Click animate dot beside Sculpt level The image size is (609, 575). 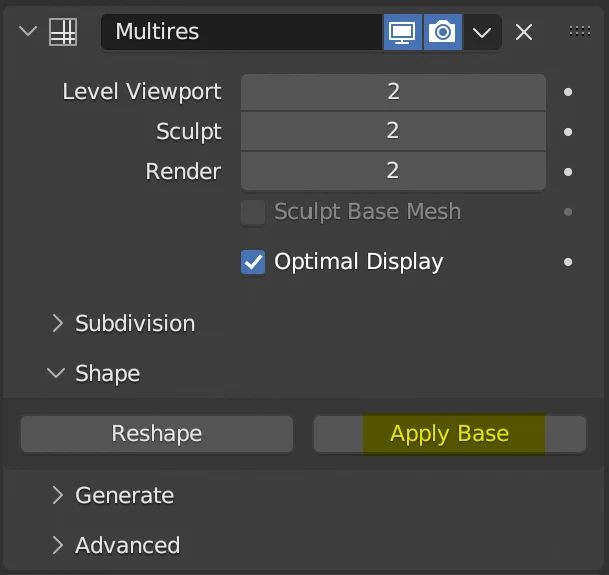pos(568,132)
